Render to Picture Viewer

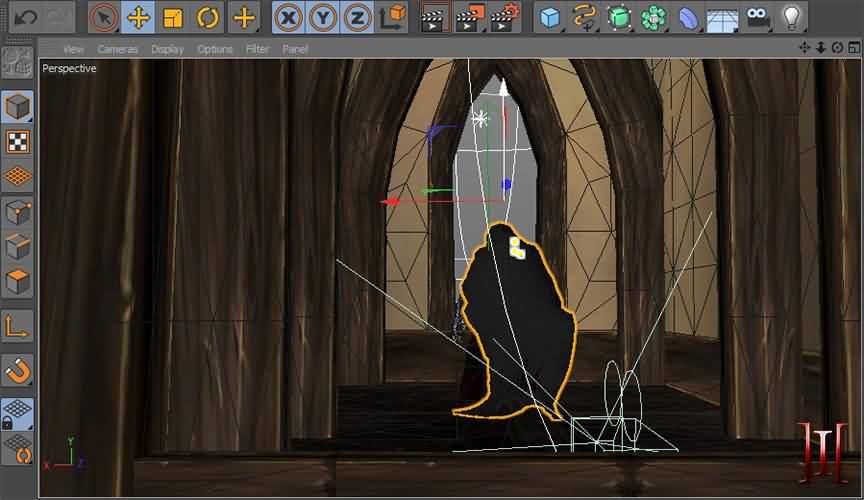[468, 18]
